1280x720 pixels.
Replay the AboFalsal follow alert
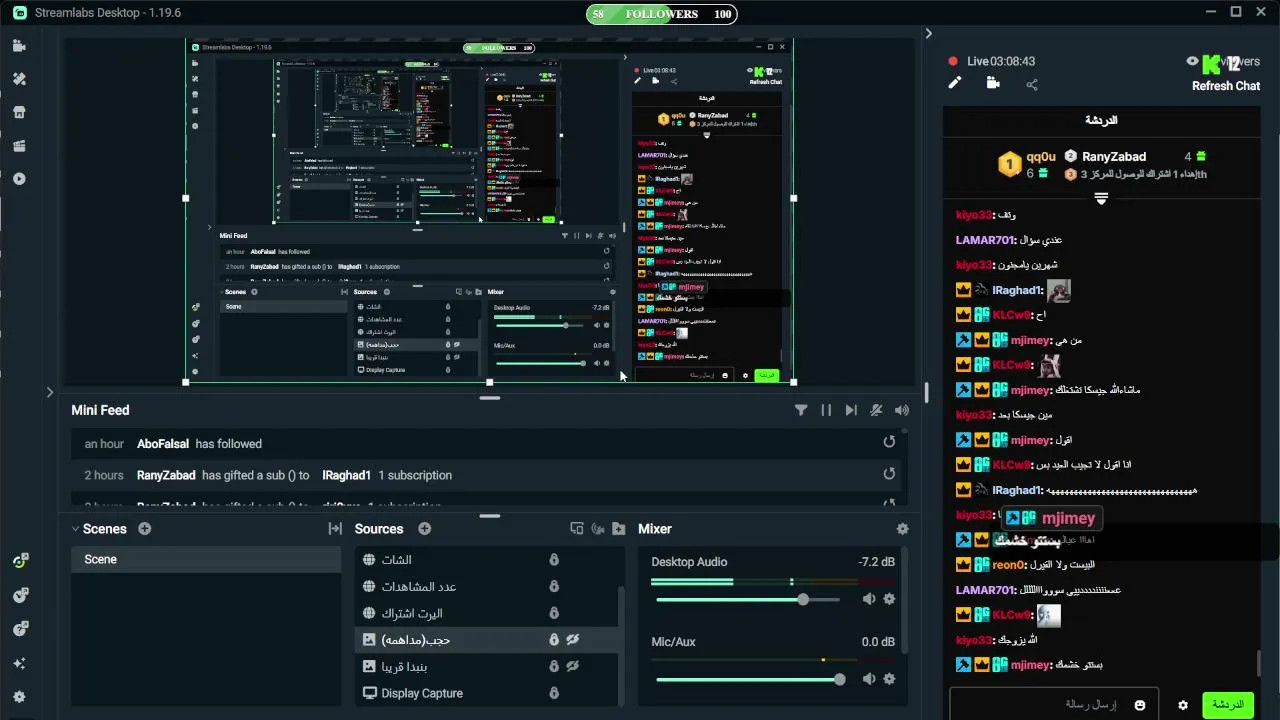point(889,442)
